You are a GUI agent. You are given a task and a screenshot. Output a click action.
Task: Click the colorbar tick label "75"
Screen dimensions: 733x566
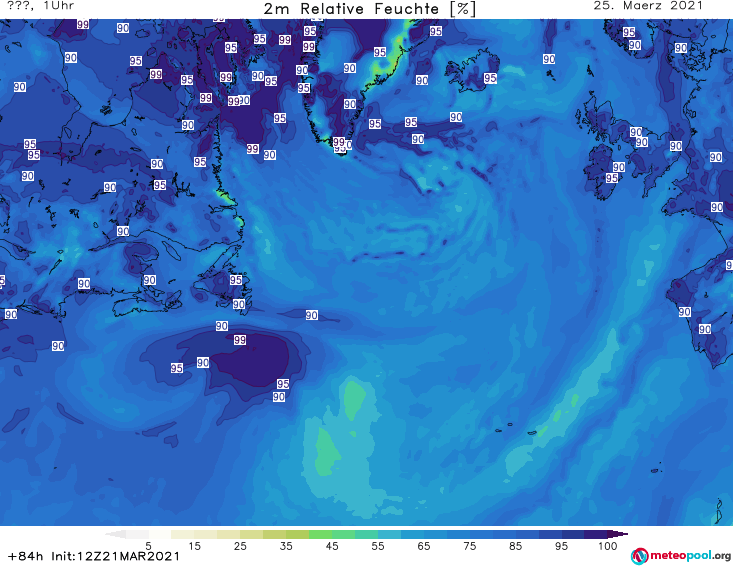(x=469, y=546)
